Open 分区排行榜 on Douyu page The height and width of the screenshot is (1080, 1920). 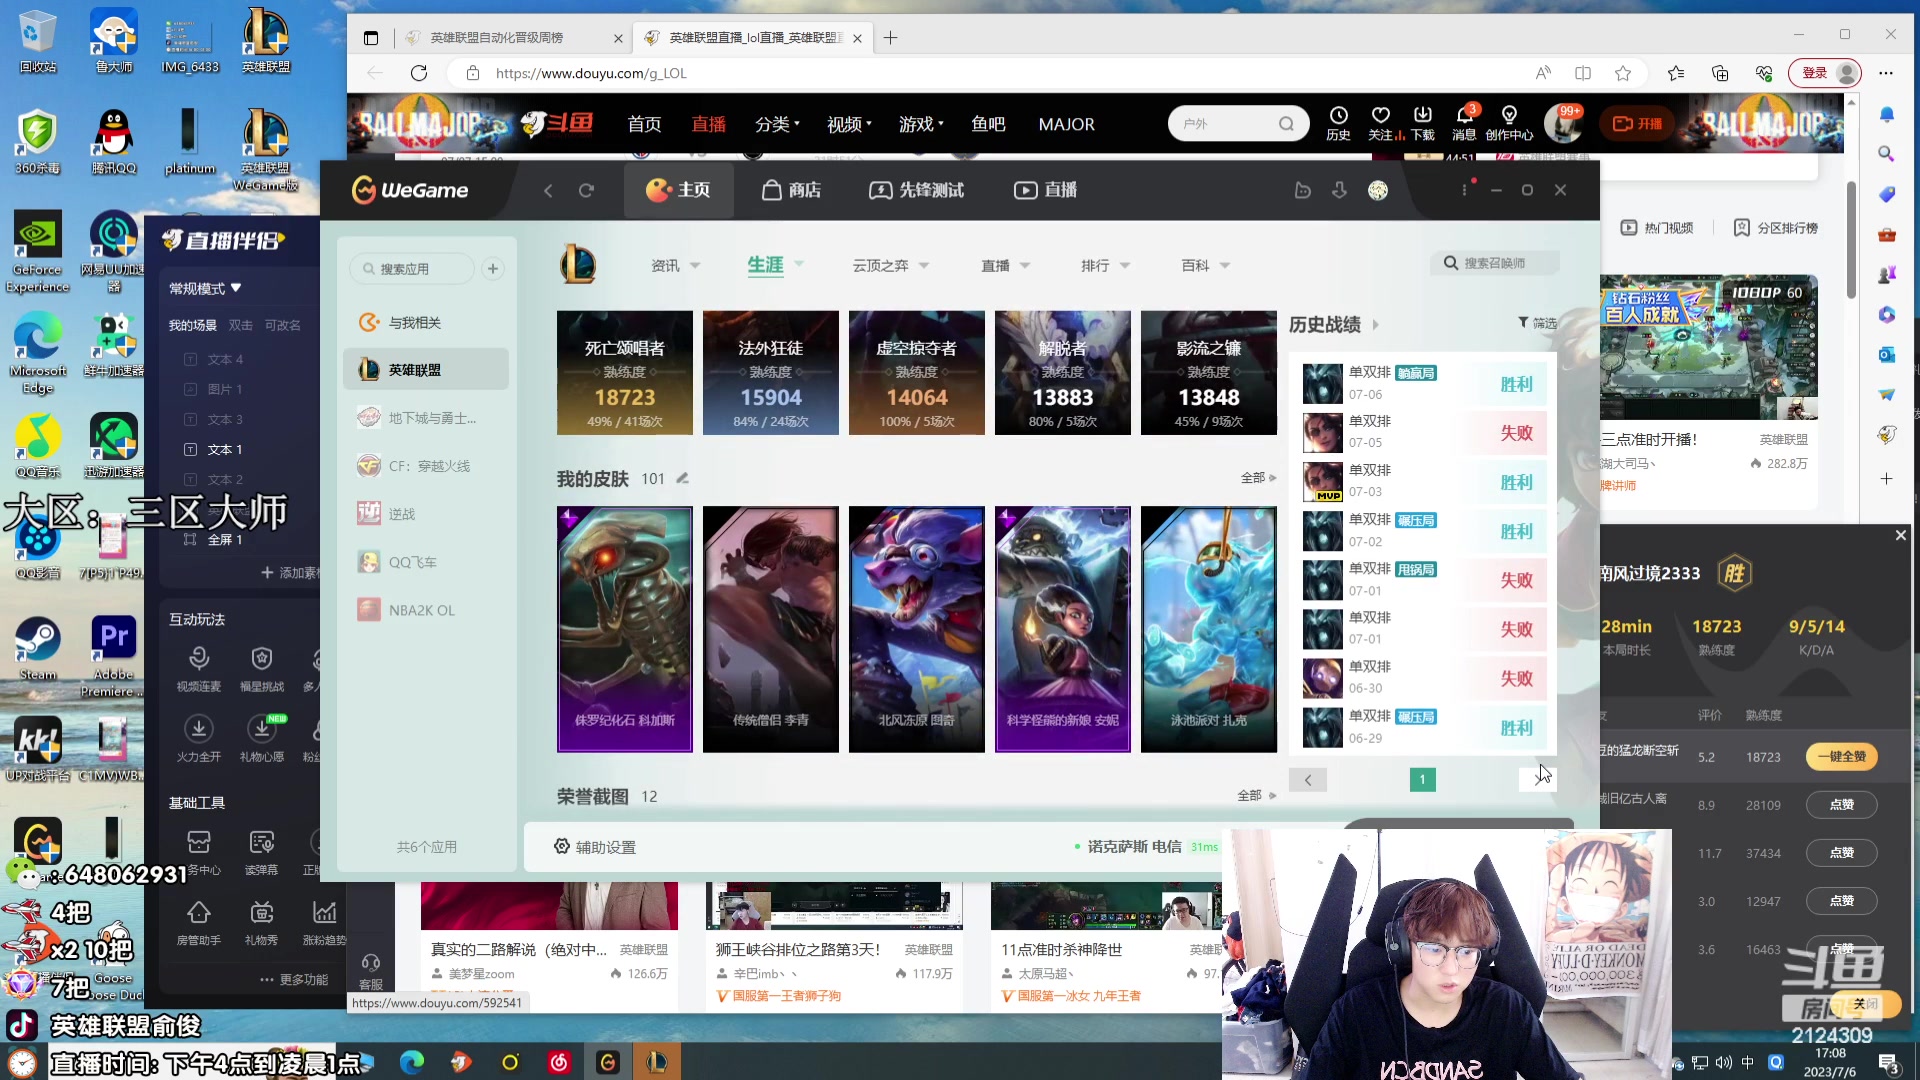click(x=1775, y=228)
